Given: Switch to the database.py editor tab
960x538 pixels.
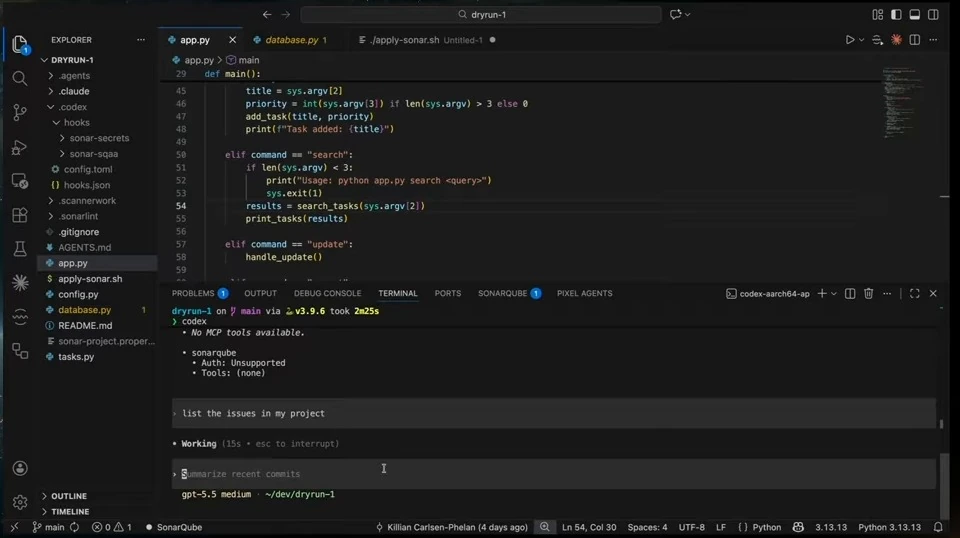Looking at the screenshot, I should point(292,40).
